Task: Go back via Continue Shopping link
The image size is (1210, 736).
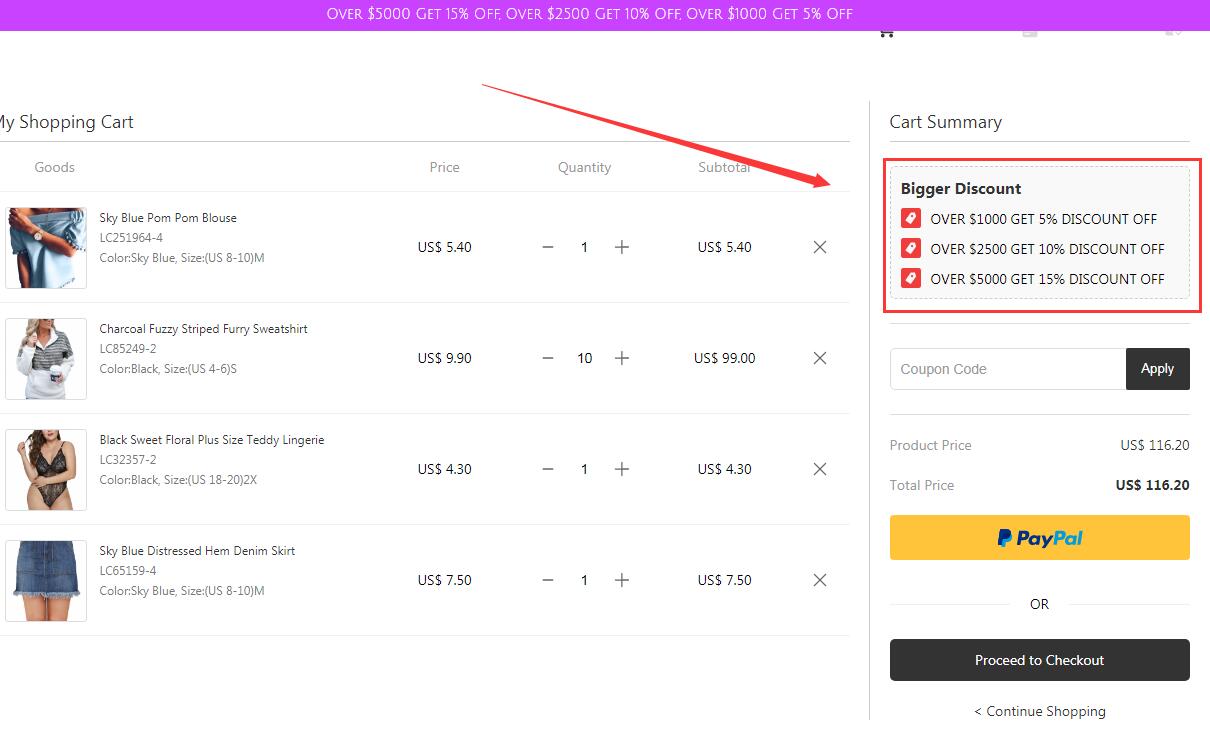Action: coord(1040,711)
